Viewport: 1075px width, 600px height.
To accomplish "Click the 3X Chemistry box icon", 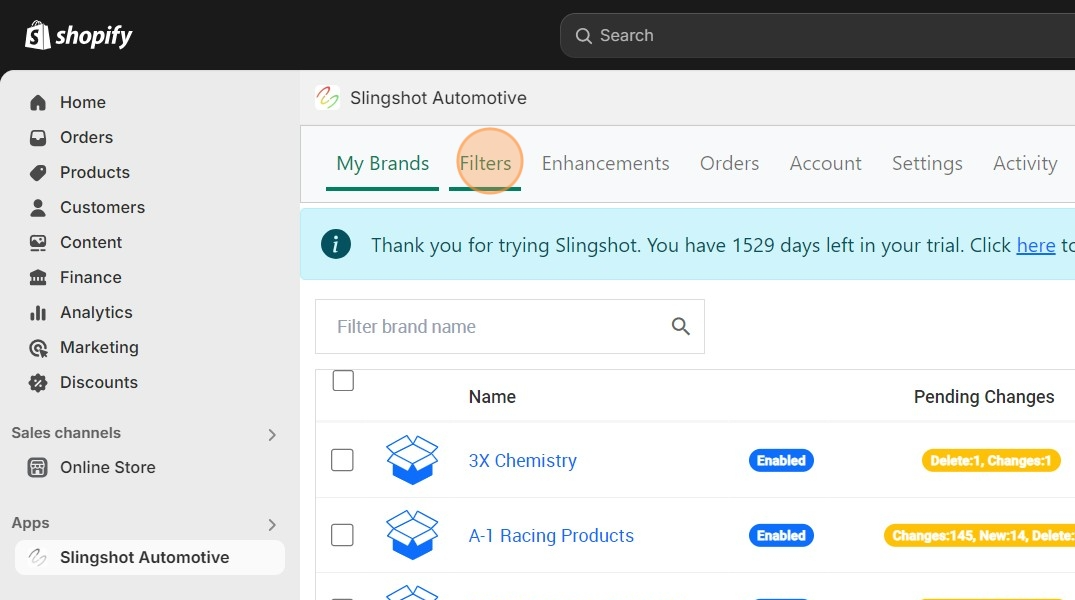I will [x=412, y=460].
